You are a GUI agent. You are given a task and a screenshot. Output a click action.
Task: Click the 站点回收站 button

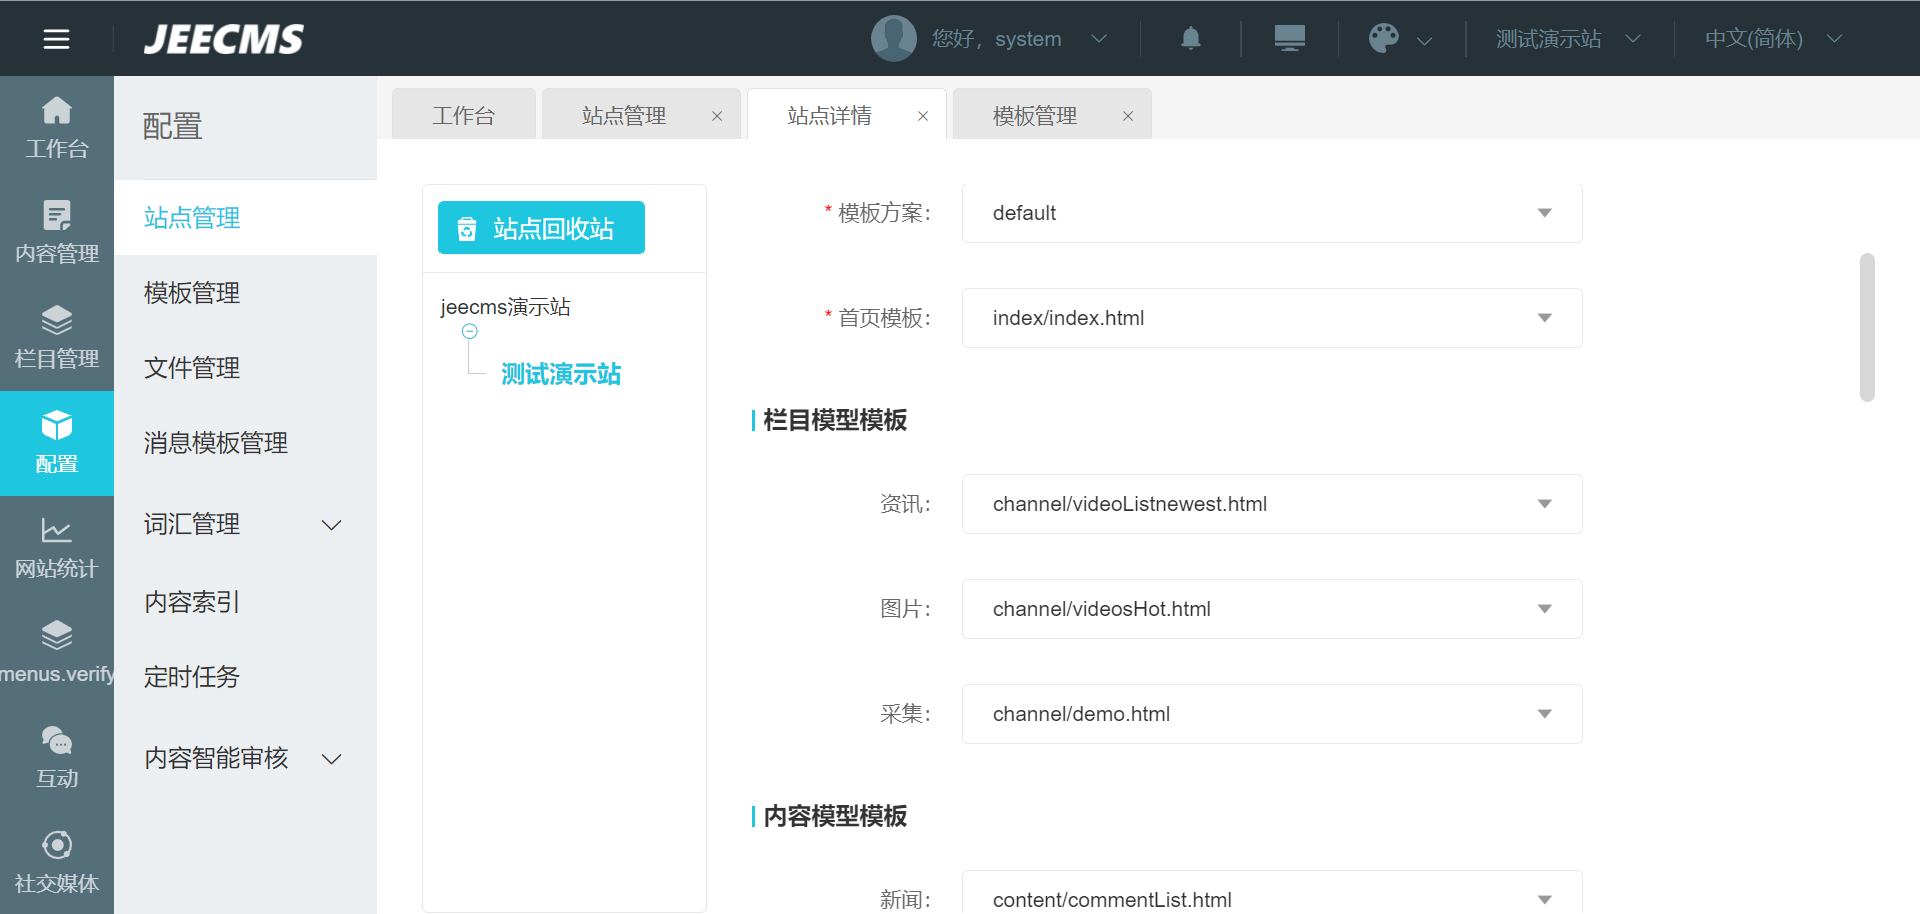541,228
